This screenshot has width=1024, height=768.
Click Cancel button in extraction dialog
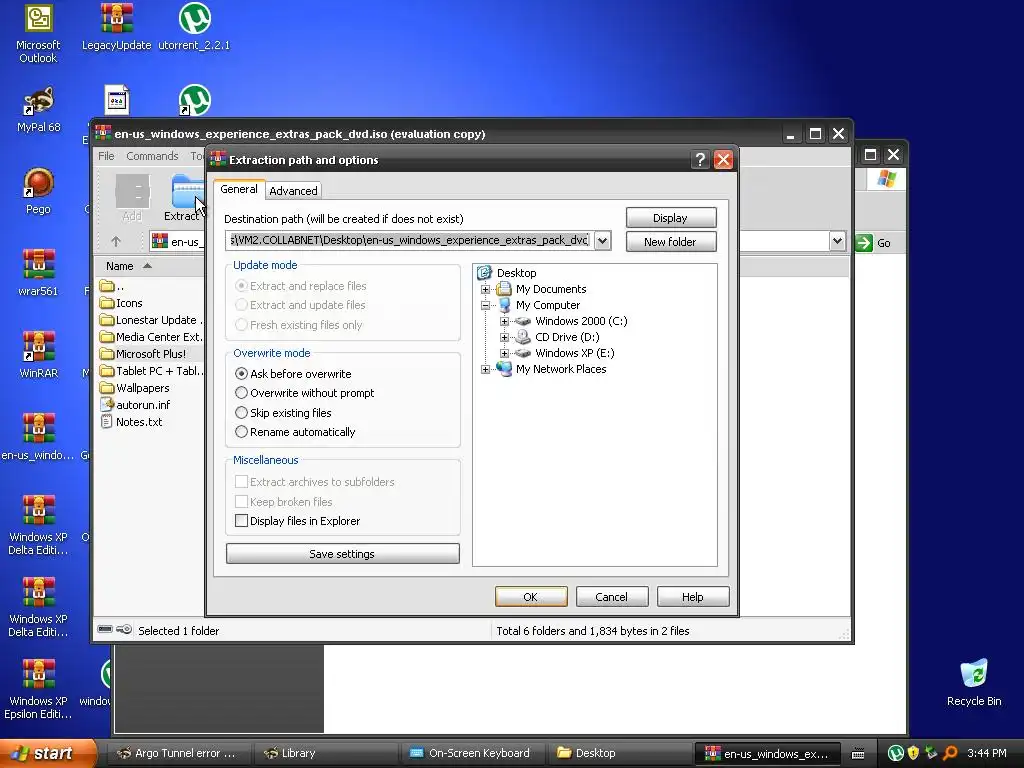pyautogui.click(x=612, y=597)
